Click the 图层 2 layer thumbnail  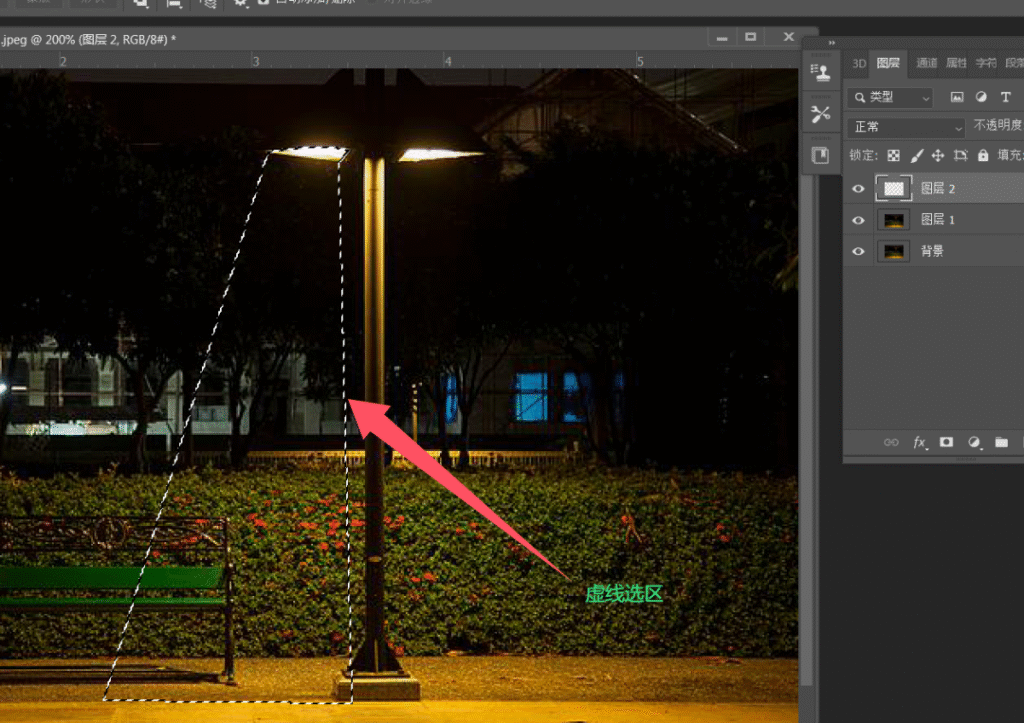pos(893,189)
